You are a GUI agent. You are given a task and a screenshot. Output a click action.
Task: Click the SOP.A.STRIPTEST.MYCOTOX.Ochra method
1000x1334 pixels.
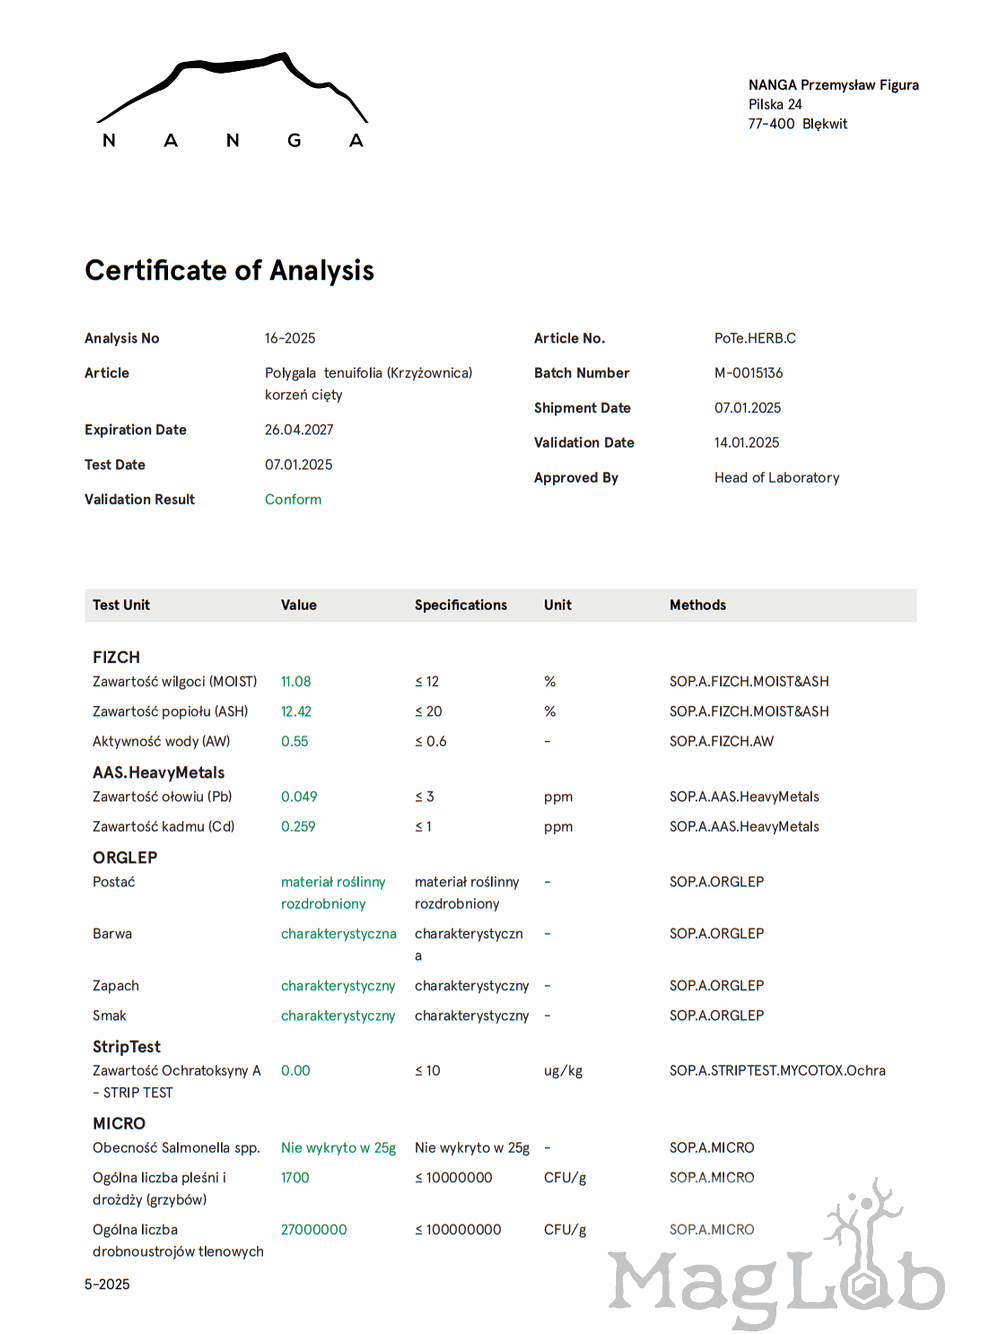(x=777, y=1071)
